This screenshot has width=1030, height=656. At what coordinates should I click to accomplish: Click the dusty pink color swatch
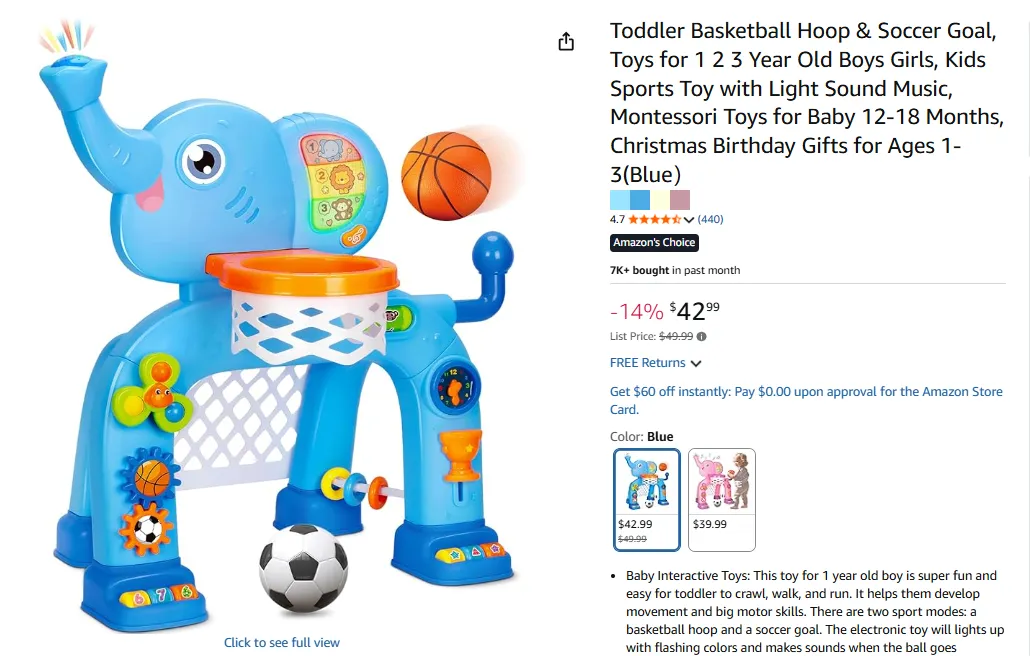pos(680,200)
